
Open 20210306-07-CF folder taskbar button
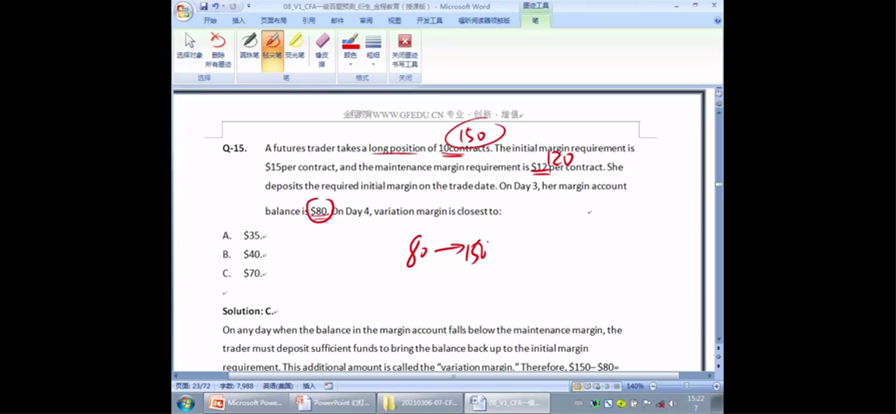[x=420, y=403]
